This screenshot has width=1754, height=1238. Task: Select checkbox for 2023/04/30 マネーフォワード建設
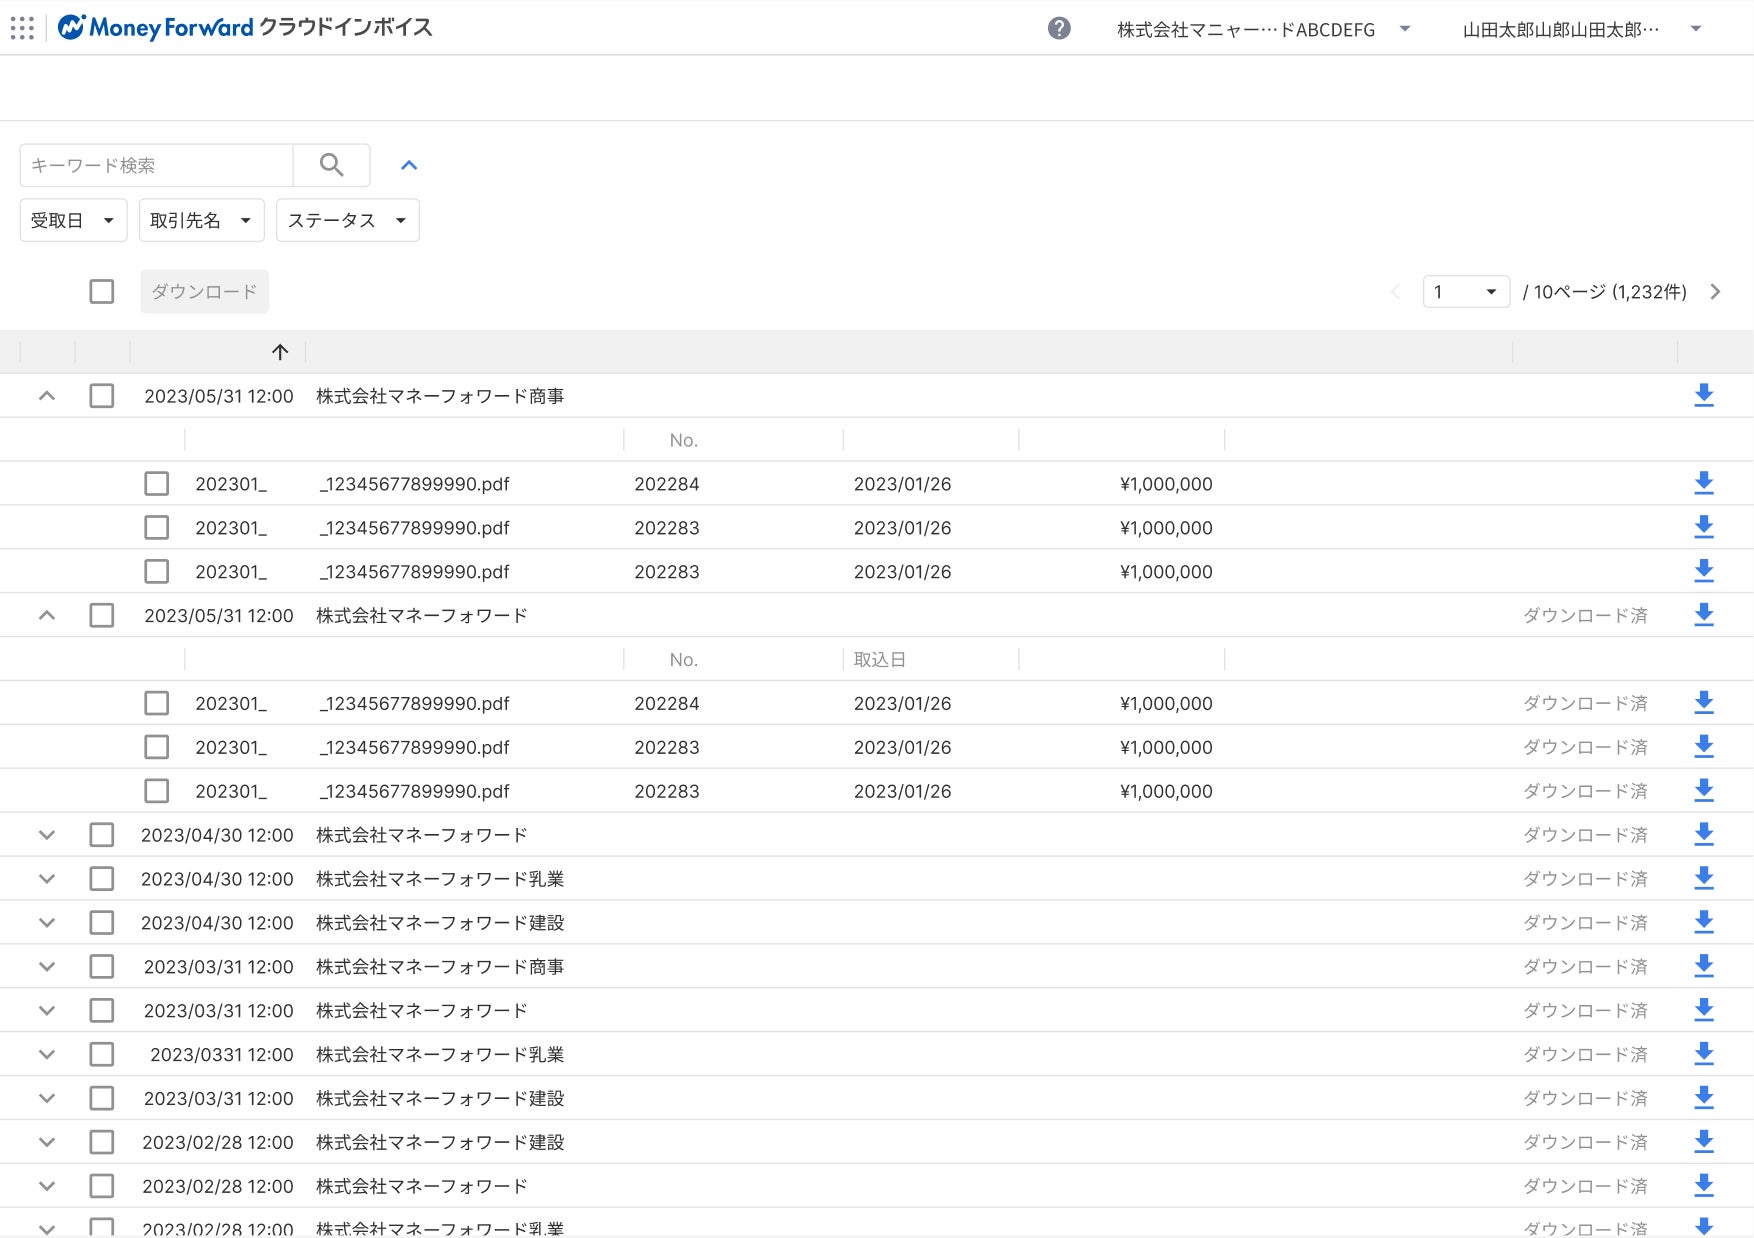pos(102,923)
